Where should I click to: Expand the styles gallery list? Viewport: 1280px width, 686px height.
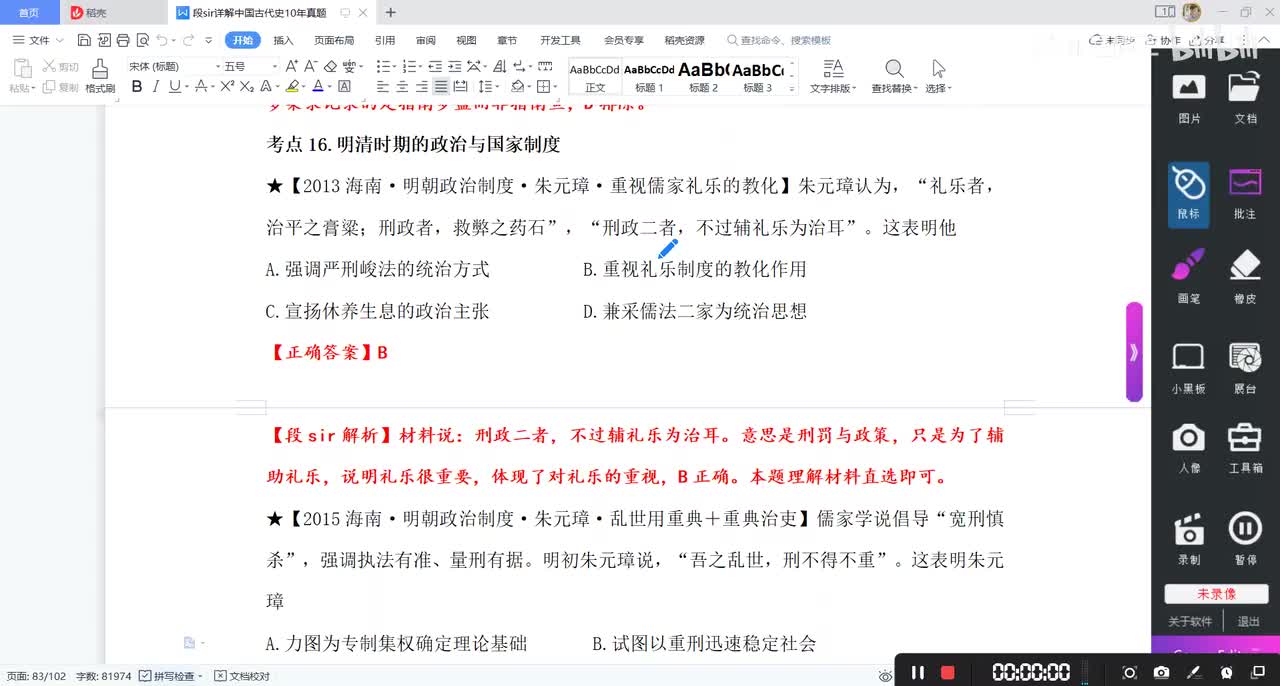pyautogui.click(x=792, y=88)
